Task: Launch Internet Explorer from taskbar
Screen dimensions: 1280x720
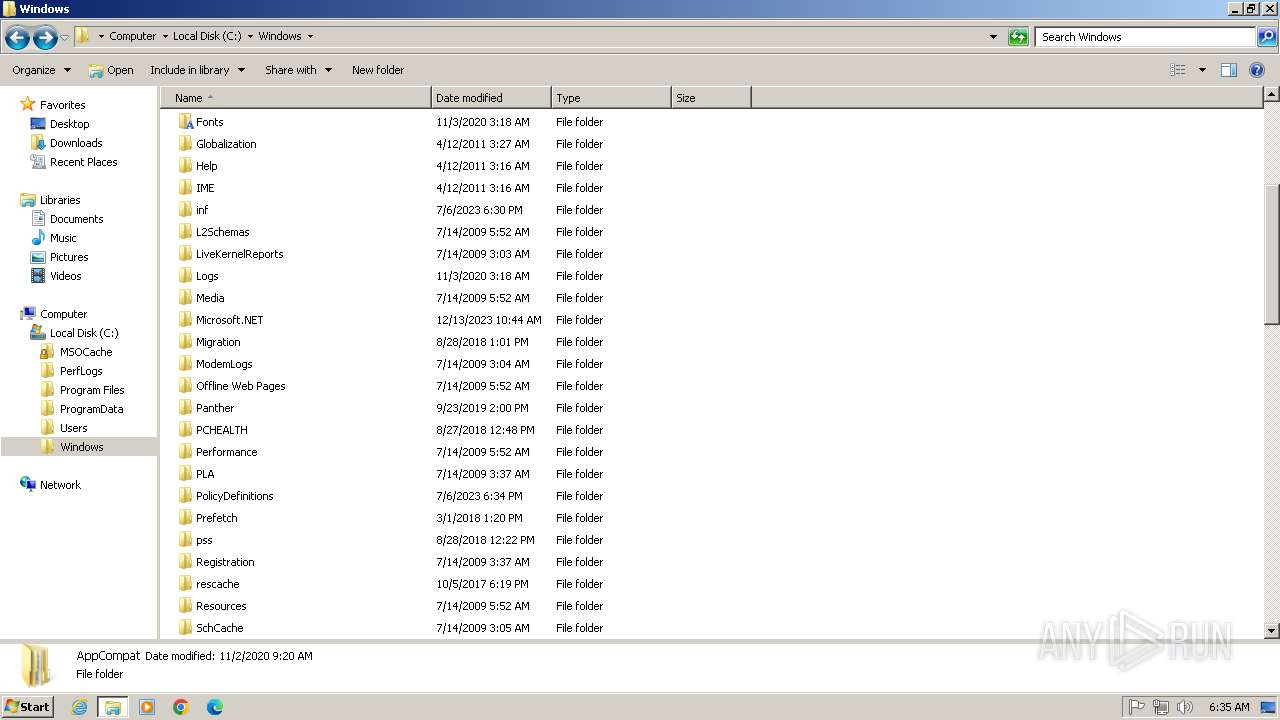Action: 79,707
